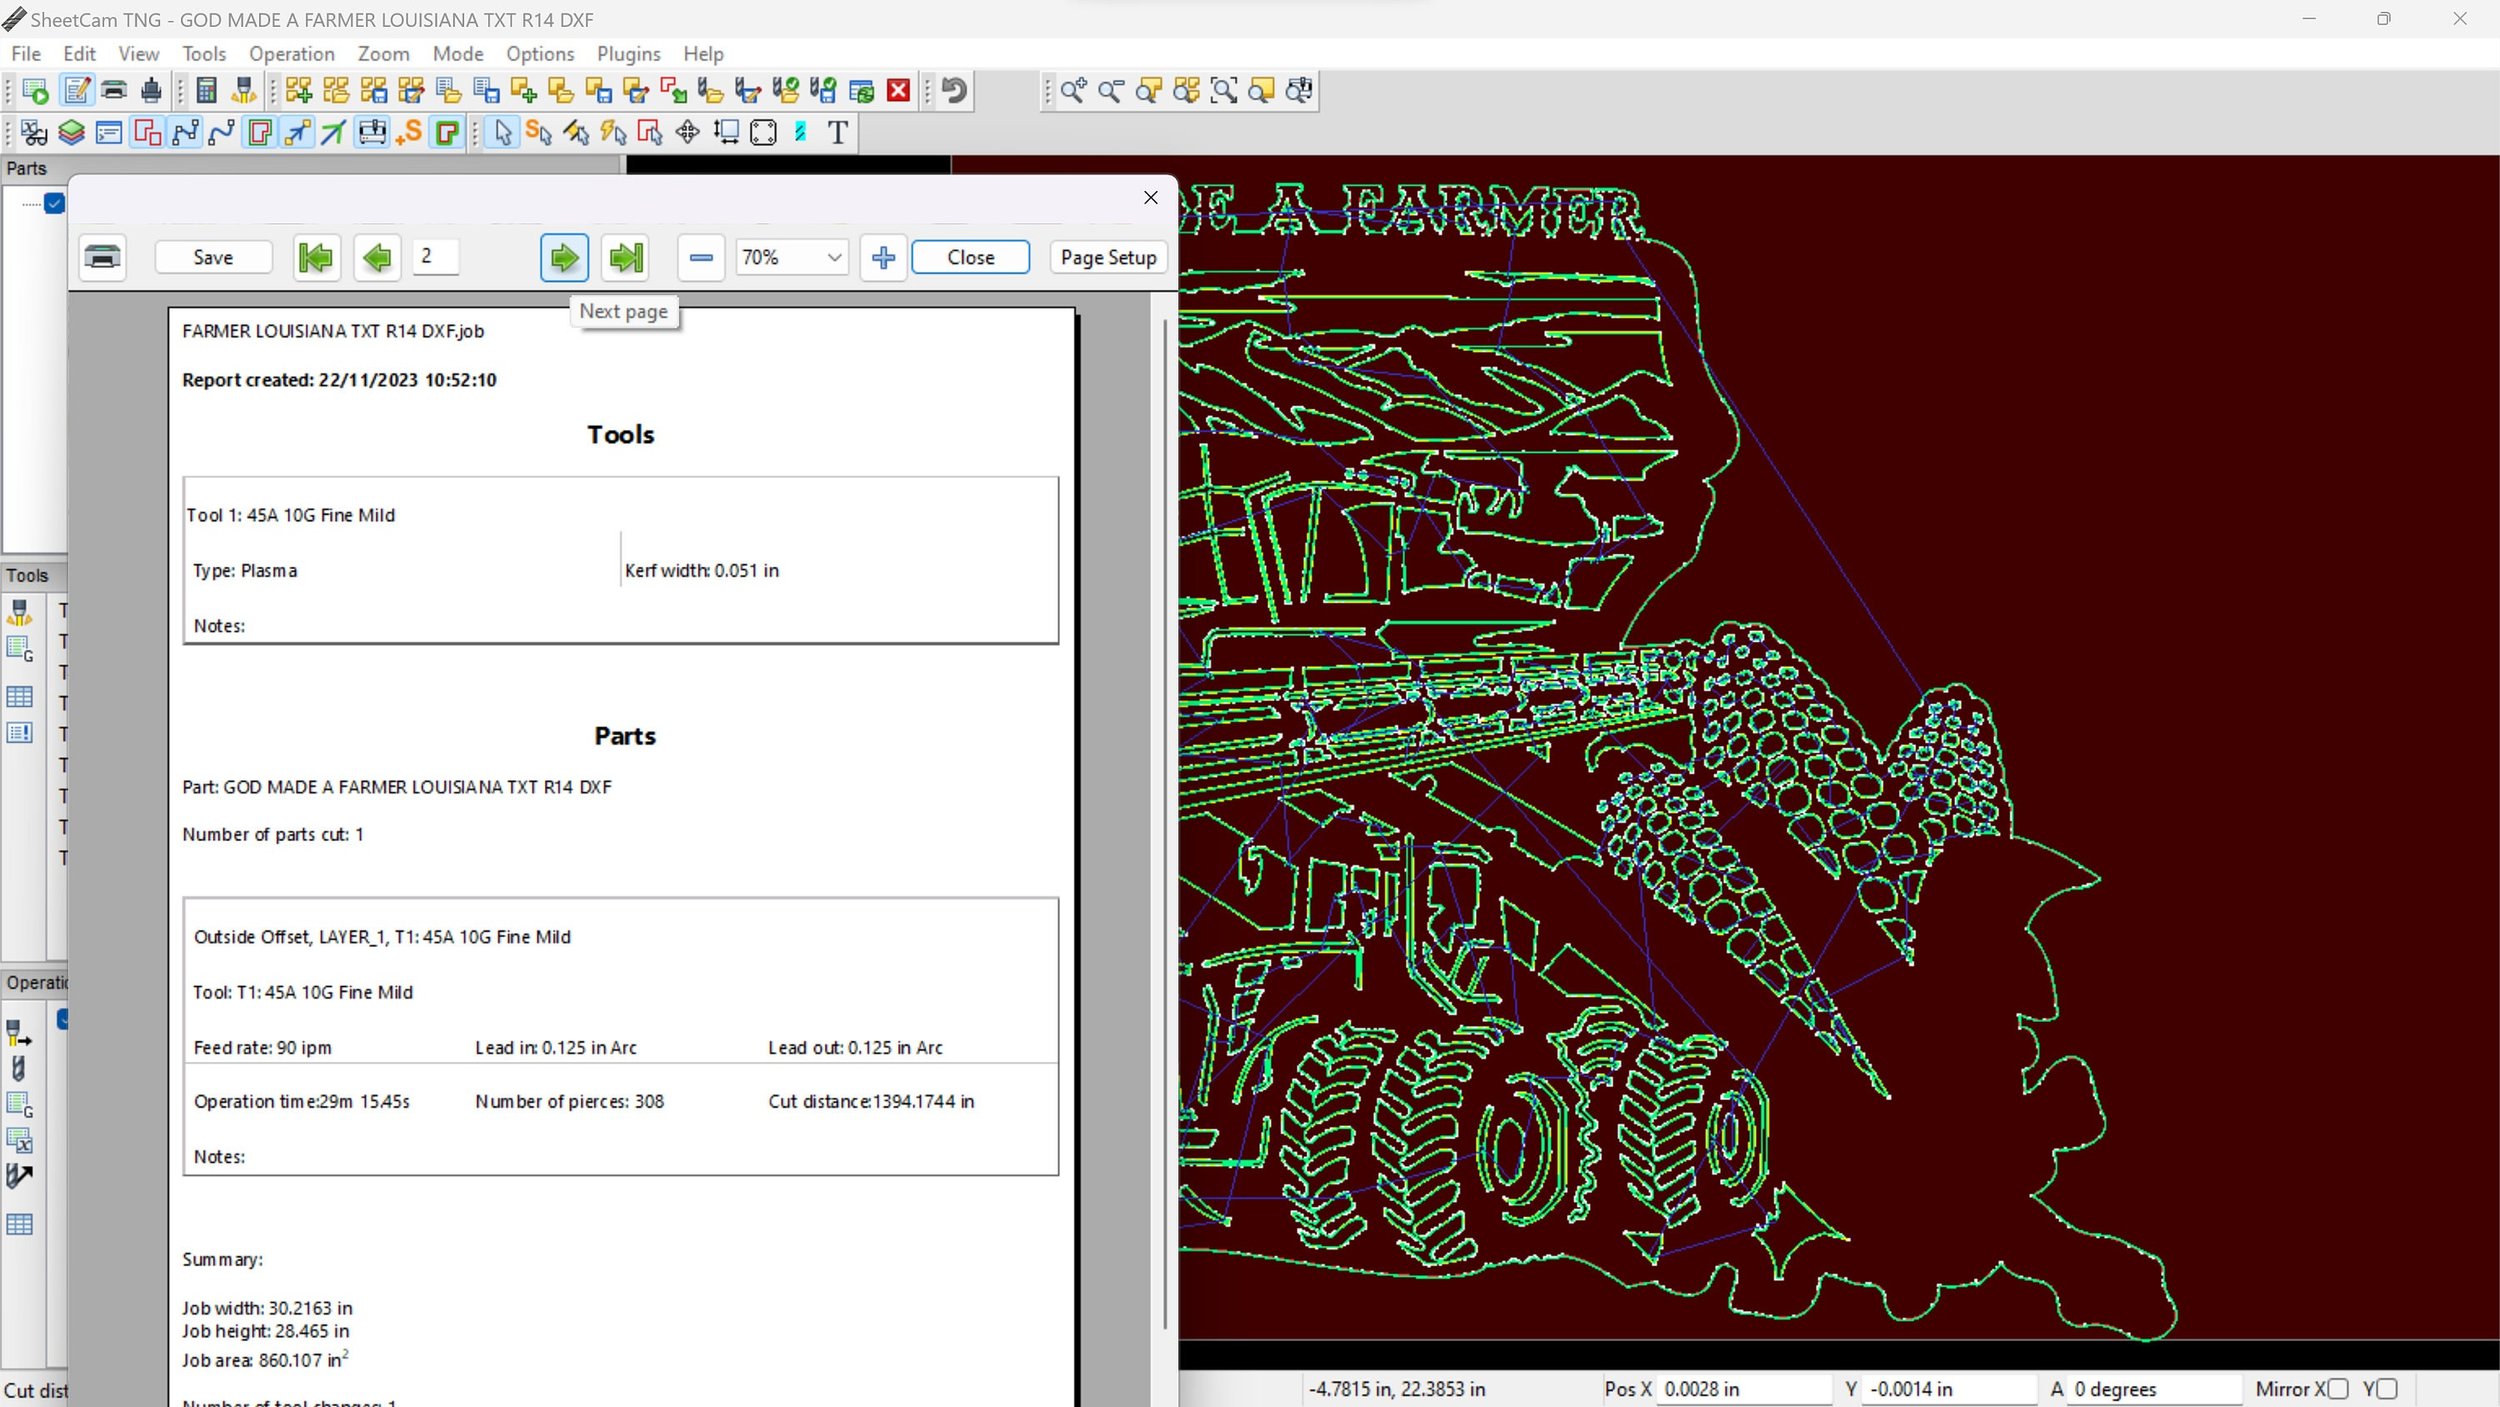Open the Edit menu

coord(79,54)
